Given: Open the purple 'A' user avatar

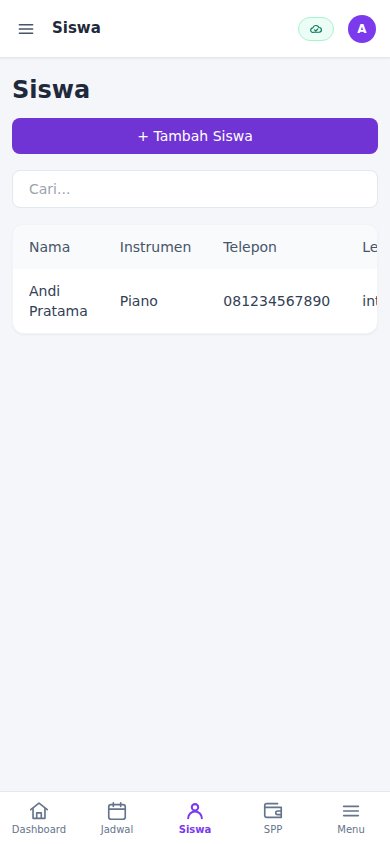Looking at the screenshot, I should click(x=361, y=29).
